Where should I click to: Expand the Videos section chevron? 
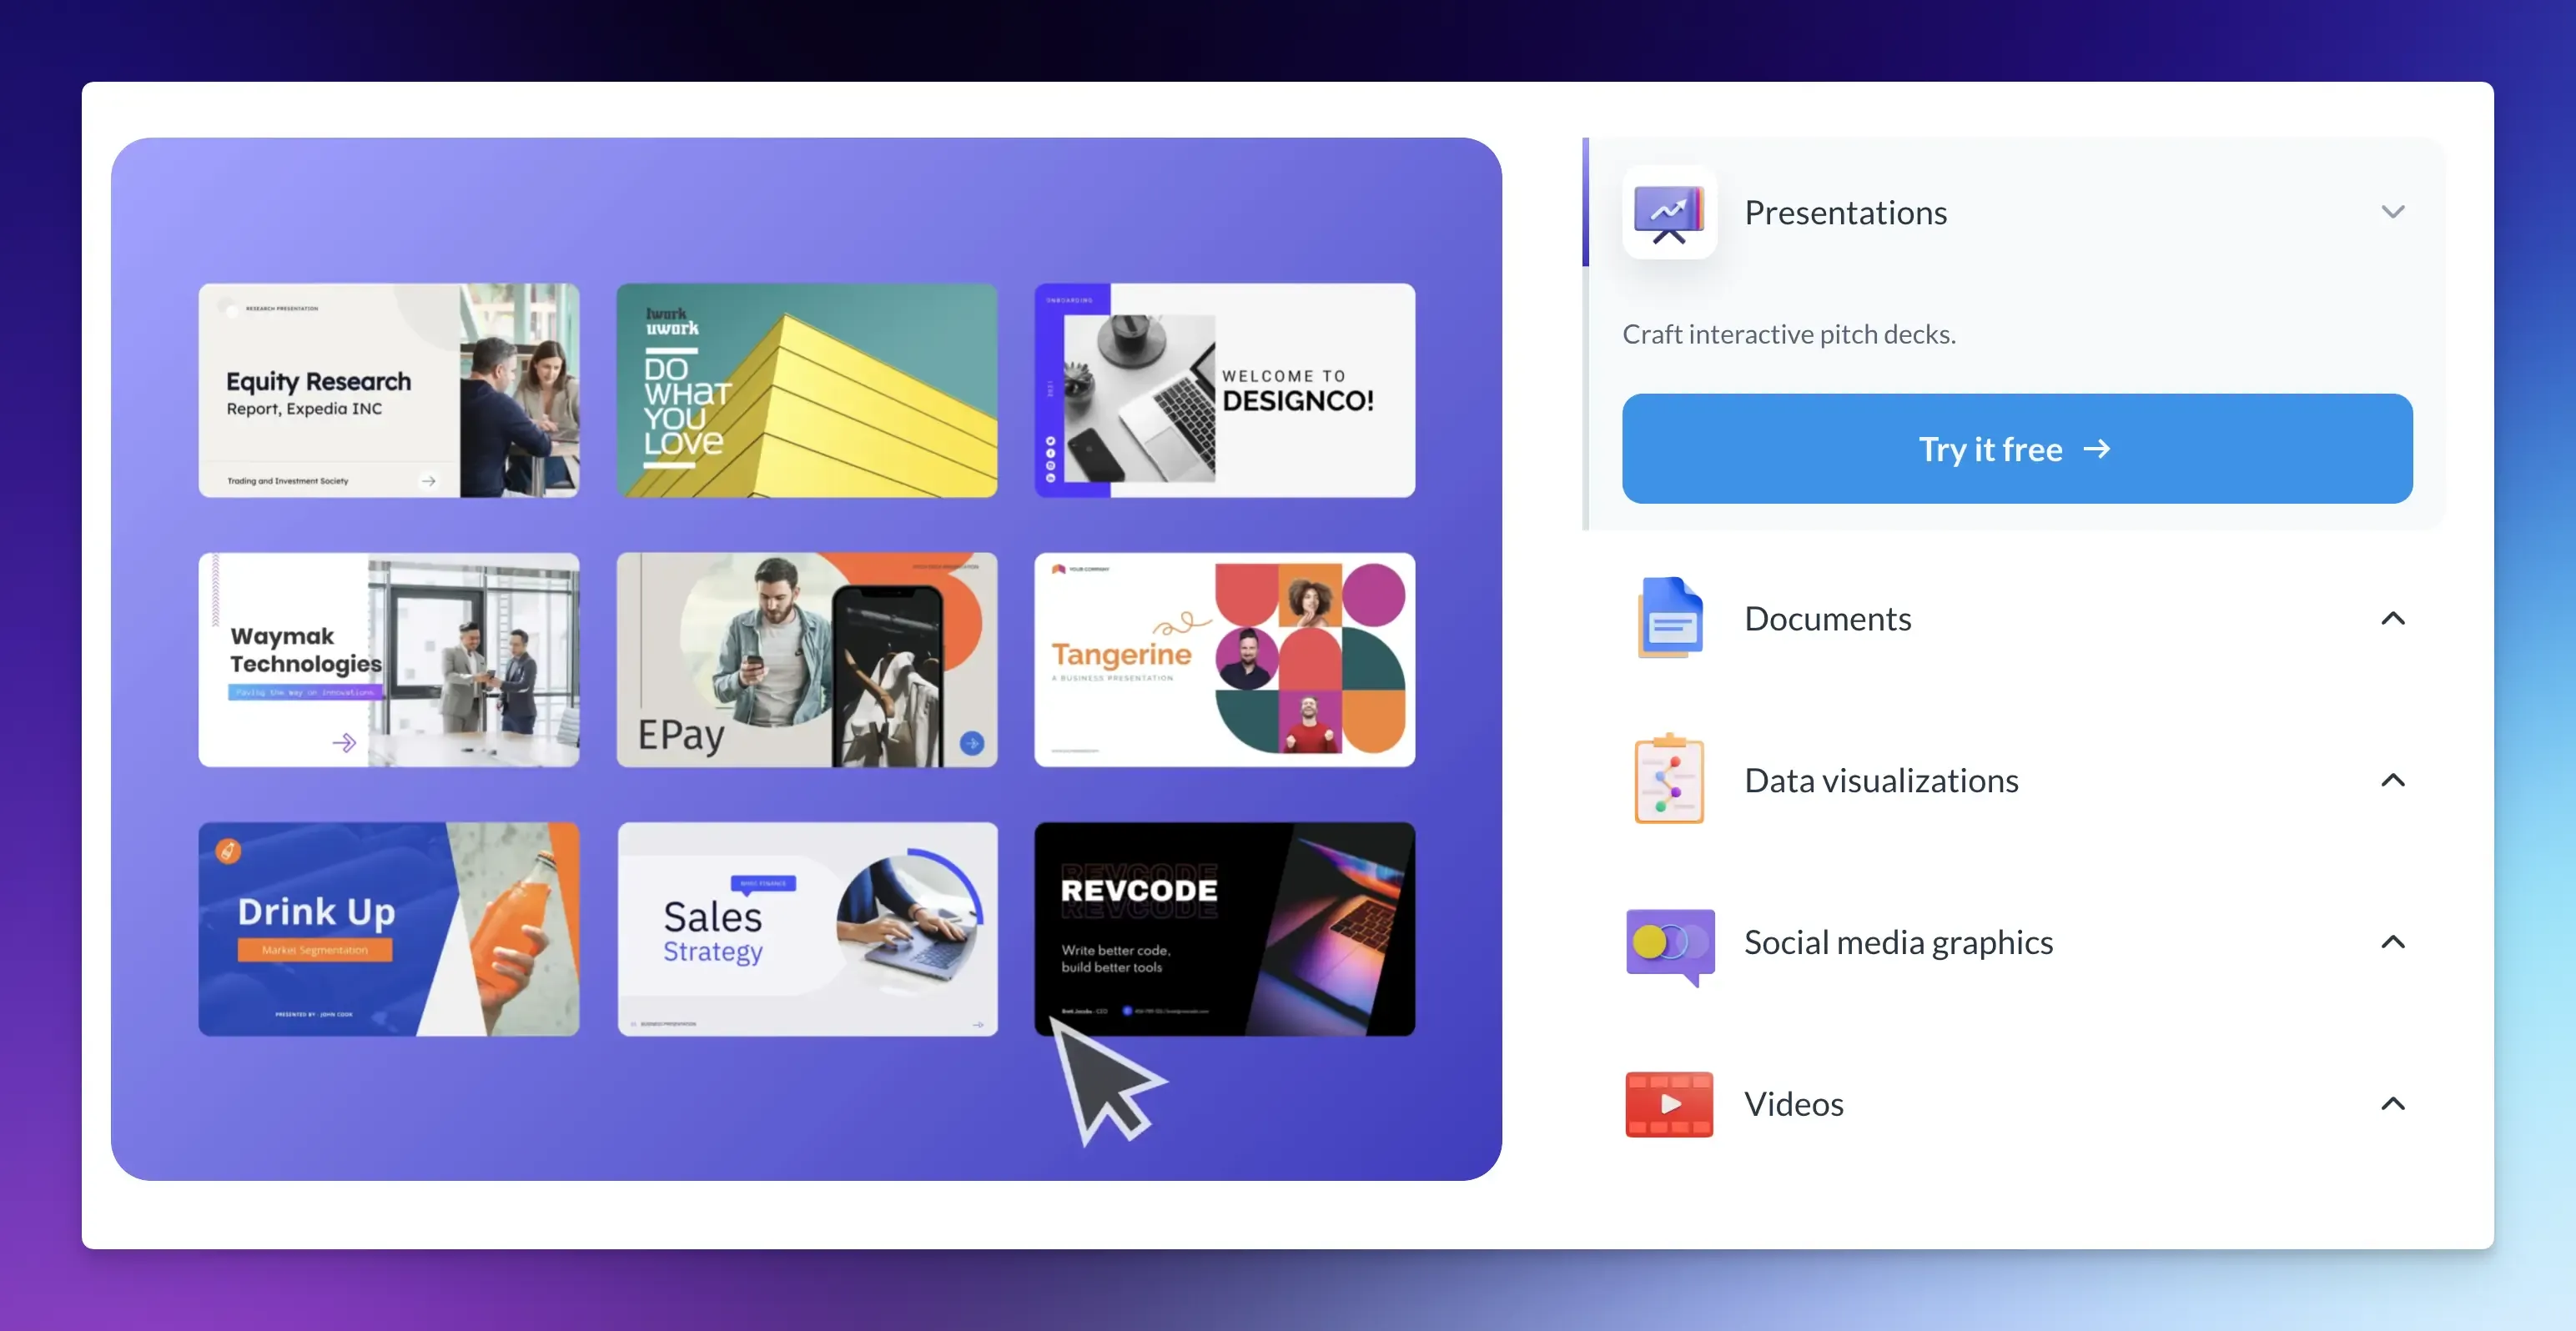(2392, 1104)
